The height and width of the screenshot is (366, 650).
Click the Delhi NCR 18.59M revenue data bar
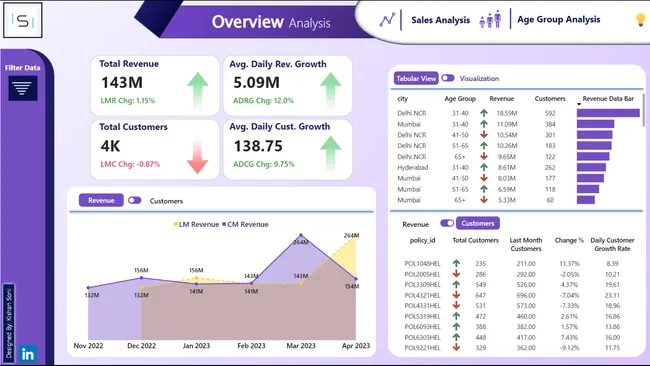pyautogui.click(x=608, y=113)
